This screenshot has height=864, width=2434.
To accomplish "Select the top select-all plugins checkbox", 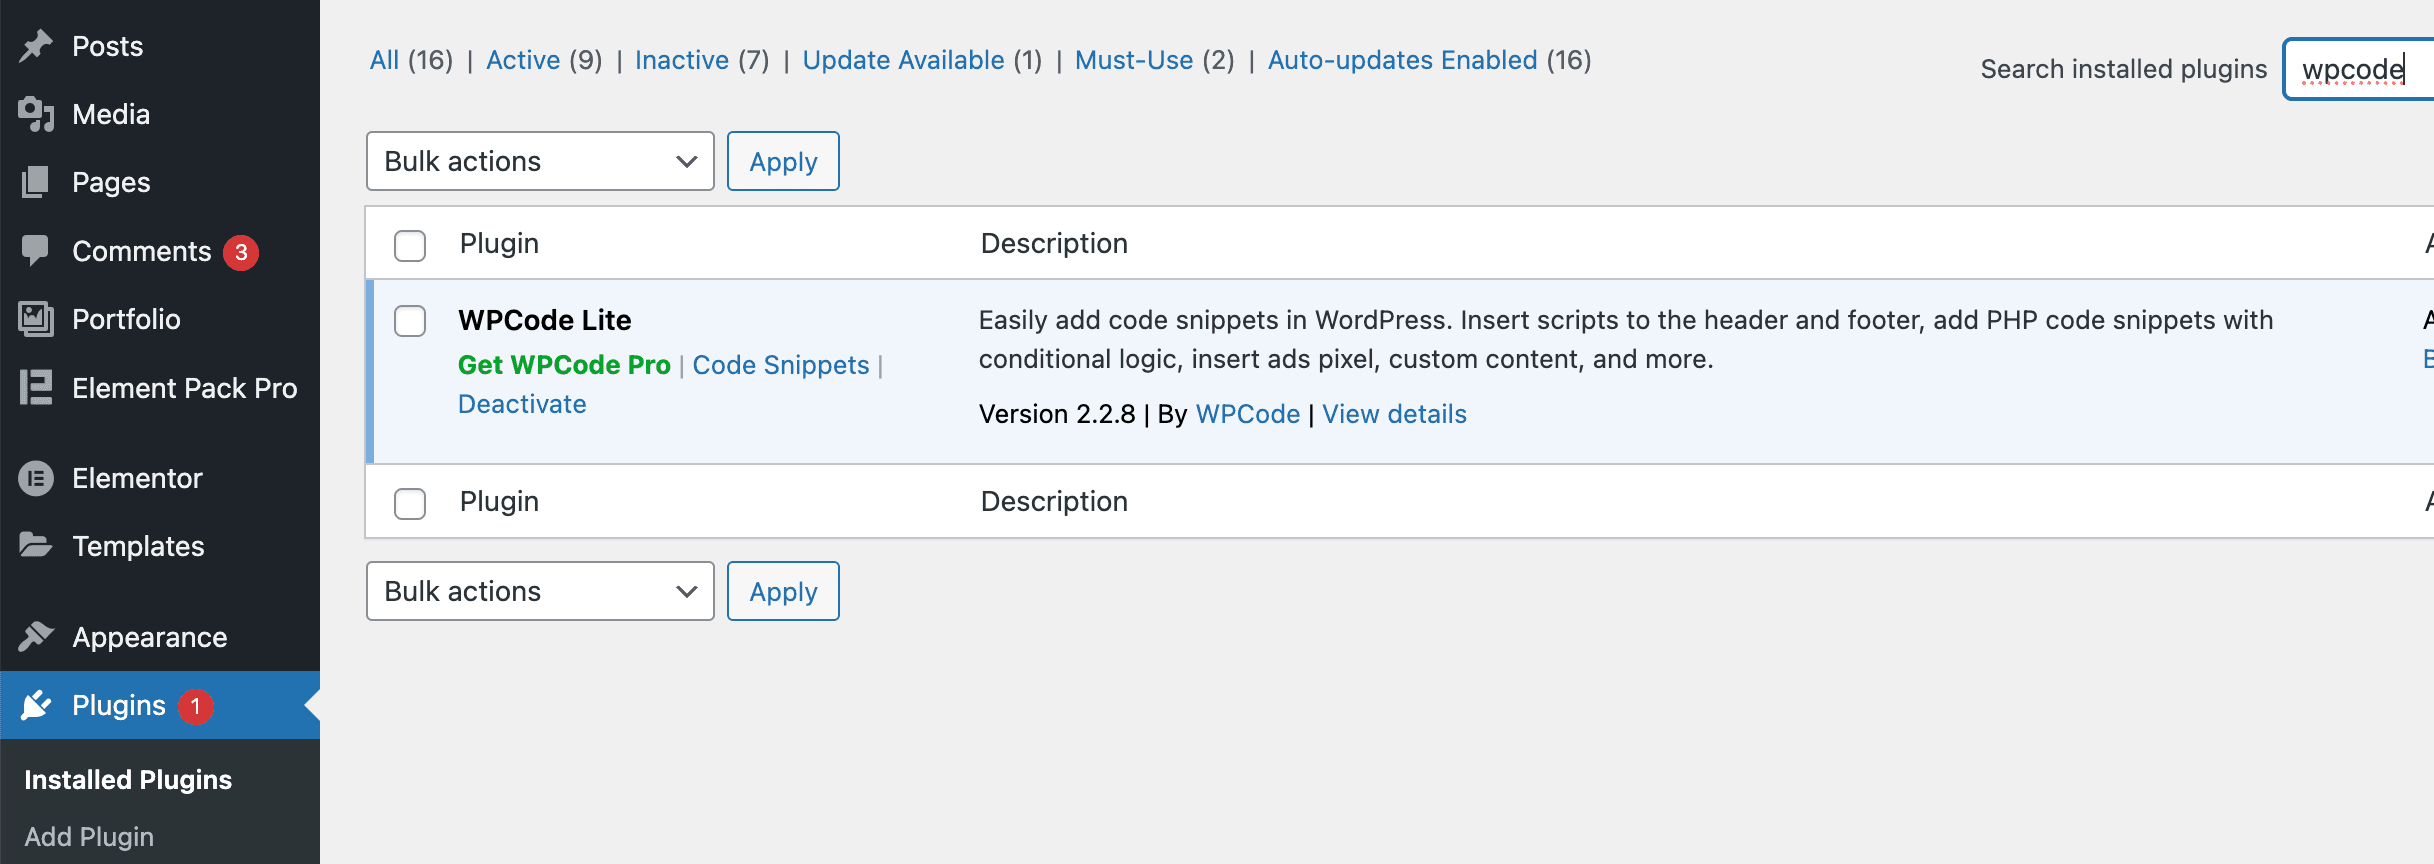I will [409, 245].
